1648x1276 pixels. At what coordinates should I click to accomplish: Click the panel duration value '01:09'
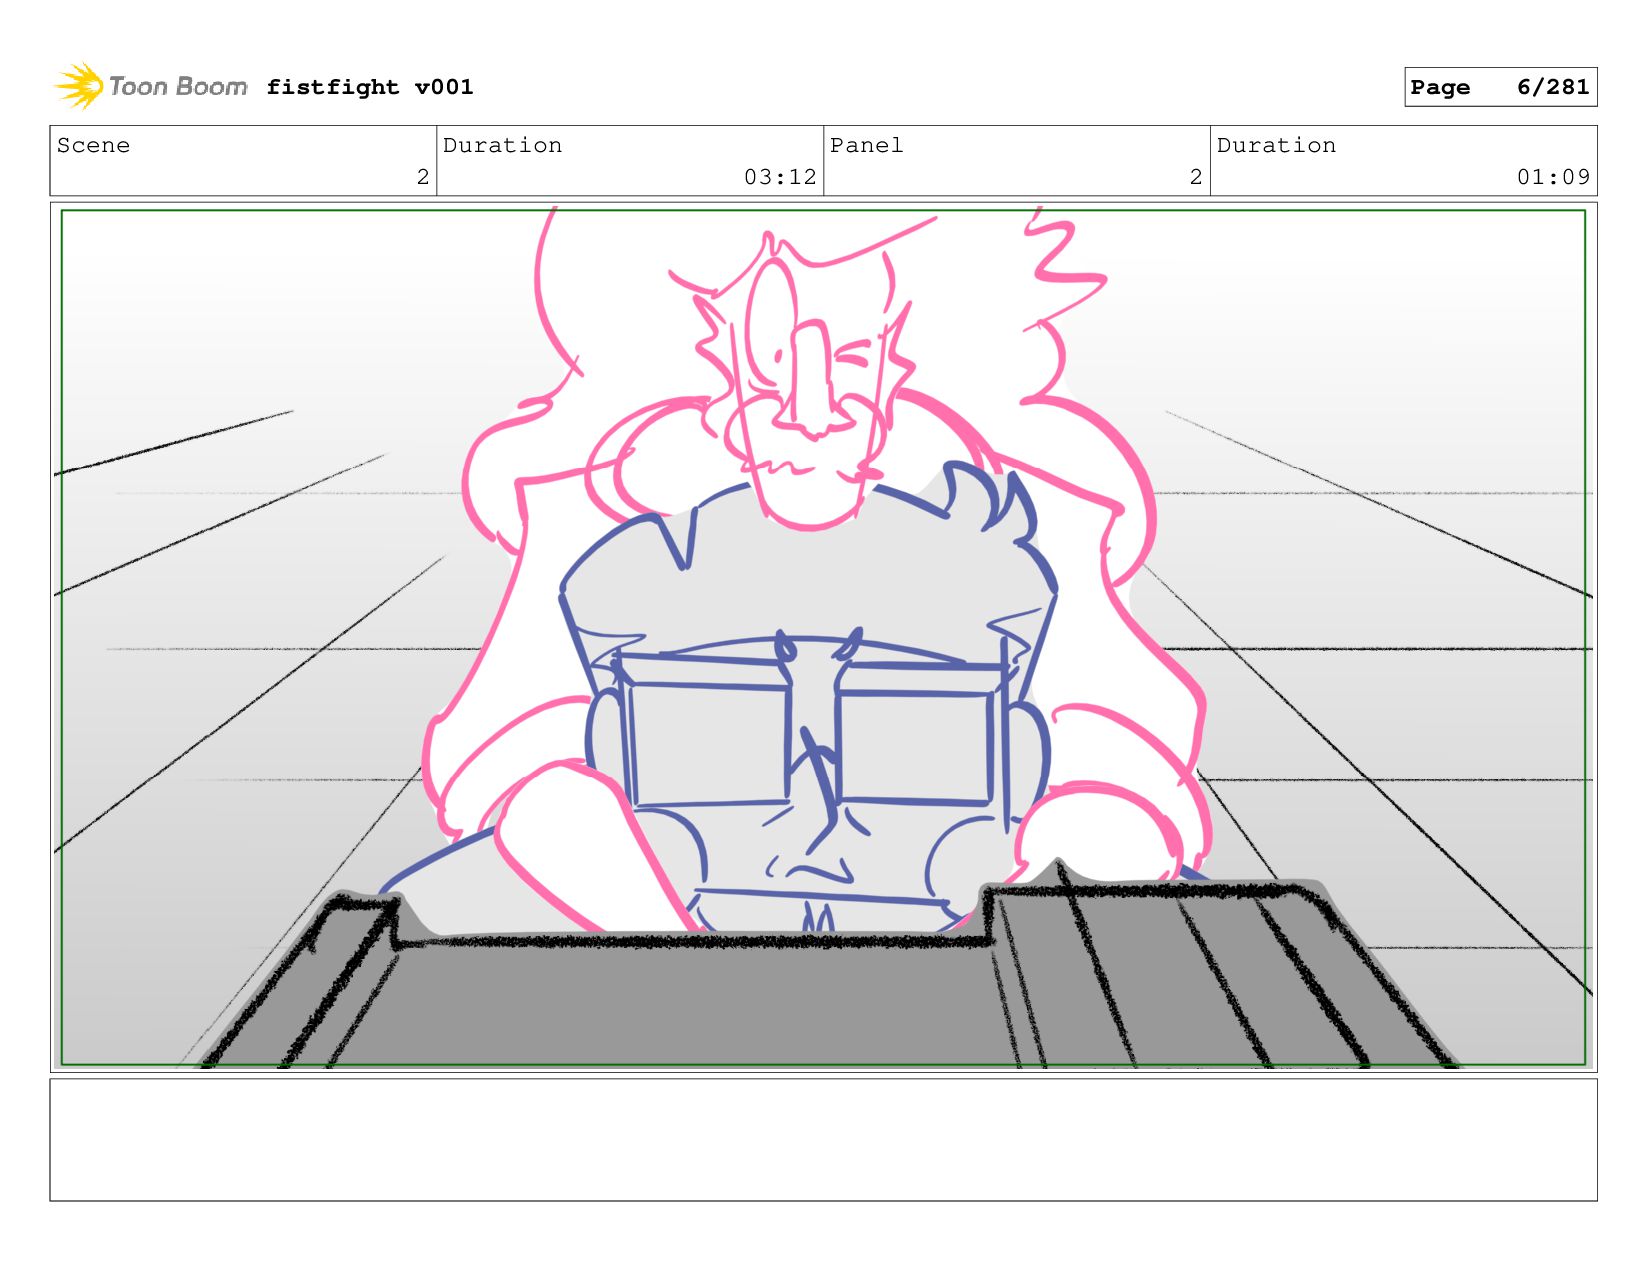pos(1553,177)
